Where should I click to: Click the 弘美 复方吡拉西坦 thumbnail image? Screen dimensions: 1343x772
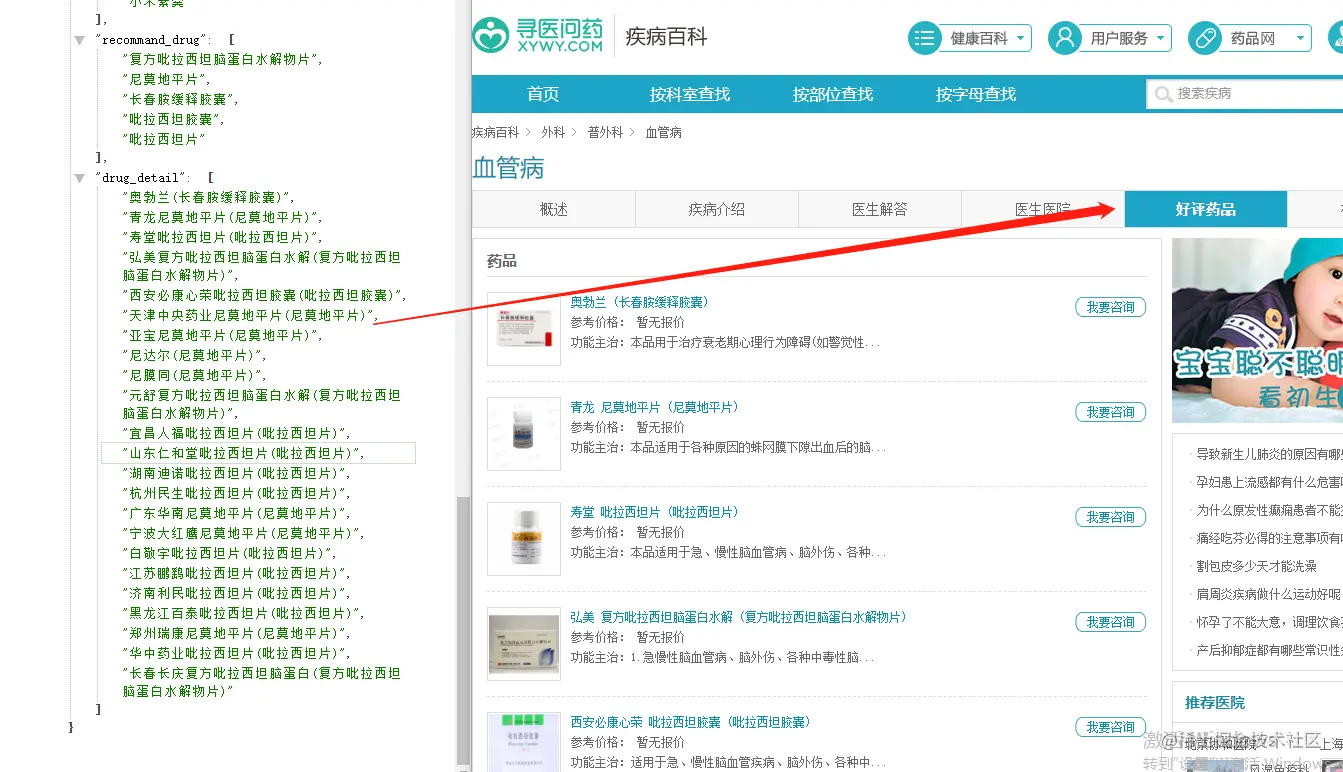(x=524, y=644)
